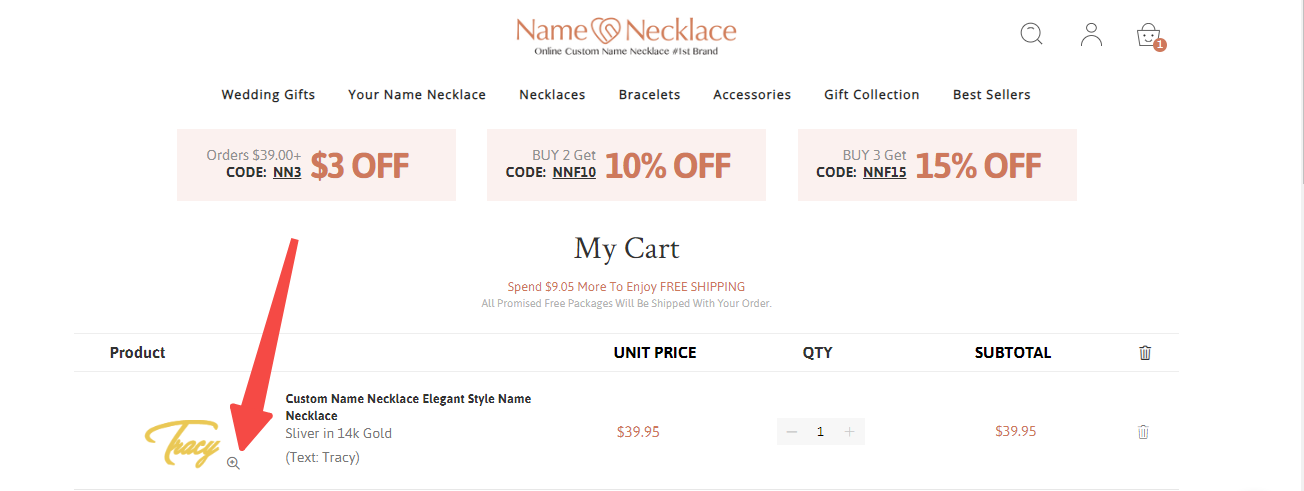The width and height of the screenshot is (1304, 491).
Task: Increase quantity with the plus button
Action: [x=850, y=432]
